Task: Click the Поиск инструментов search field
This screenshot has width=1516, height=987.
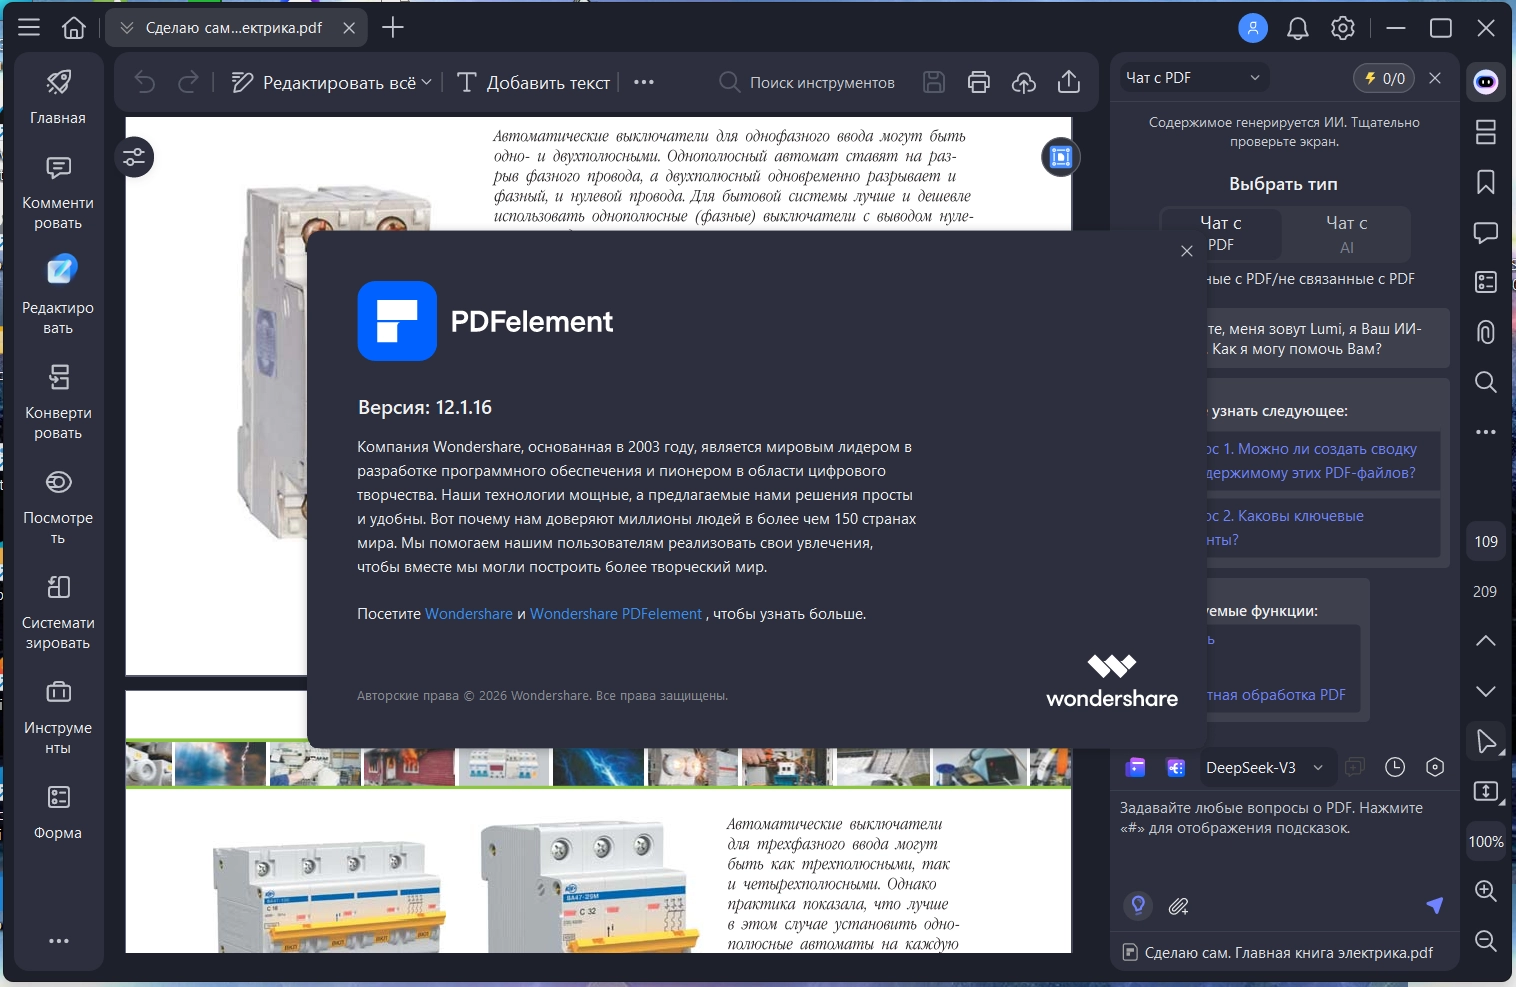Action: tap(808, 82)
